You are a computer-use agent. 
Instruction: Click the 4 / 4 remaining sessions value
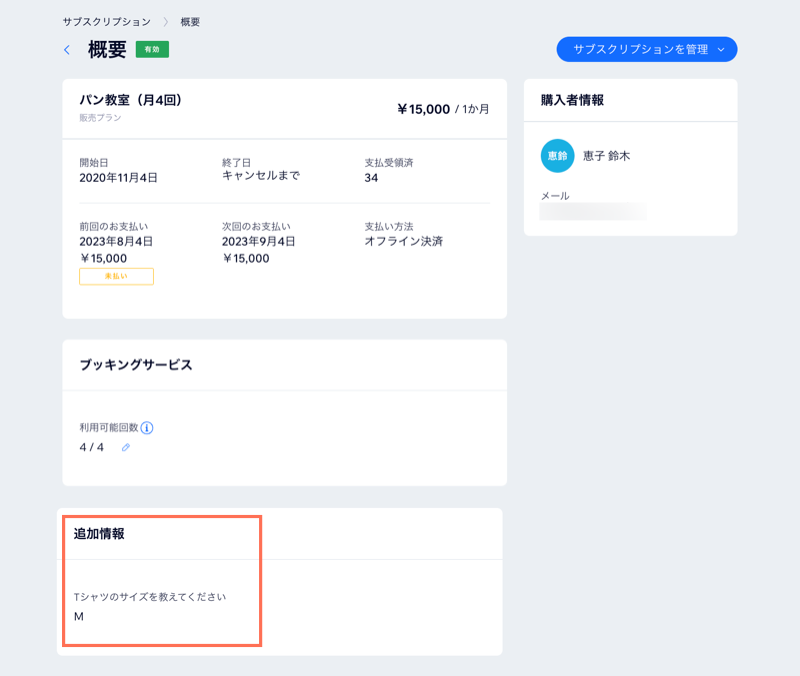click(x=91, y=447)
